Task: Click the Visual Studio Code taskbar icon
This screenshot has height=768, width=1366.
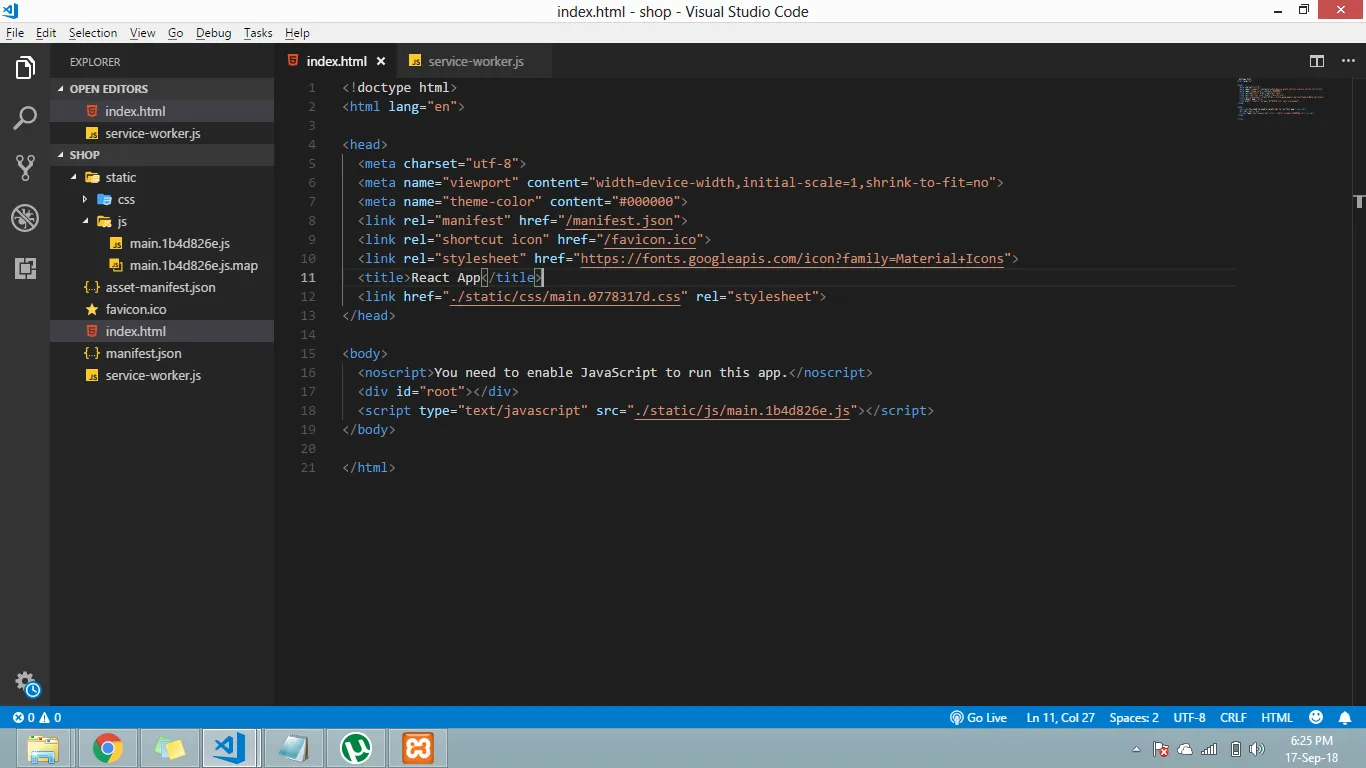Action: point(230,748)
